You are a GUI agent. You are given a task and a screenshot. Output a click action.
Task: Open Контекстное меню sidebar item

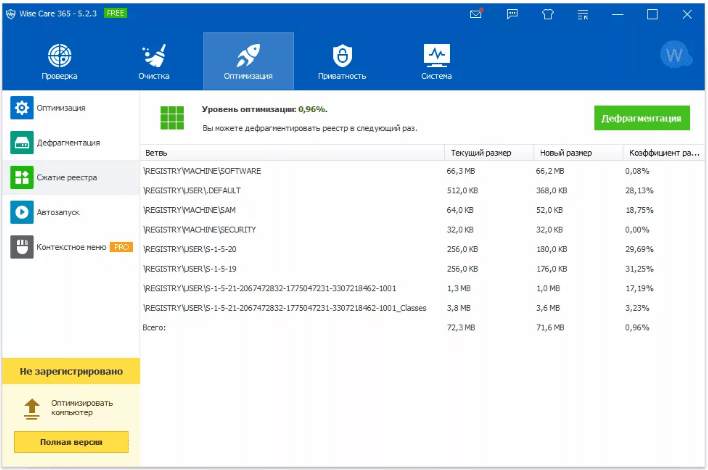click(x=71, y=247)
